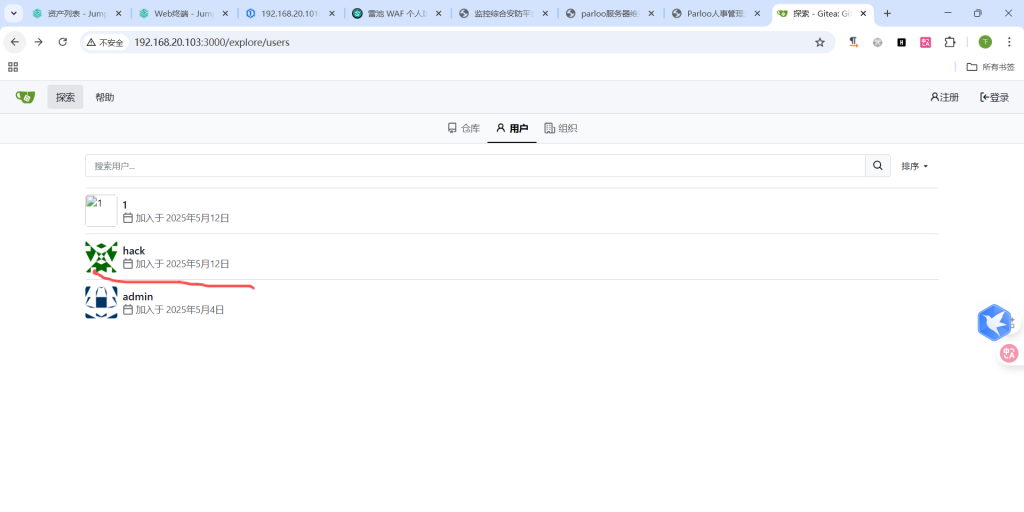Focus the 搜索用户 search input field
The width and height of the screenshot is (1024, 512).
475,166
